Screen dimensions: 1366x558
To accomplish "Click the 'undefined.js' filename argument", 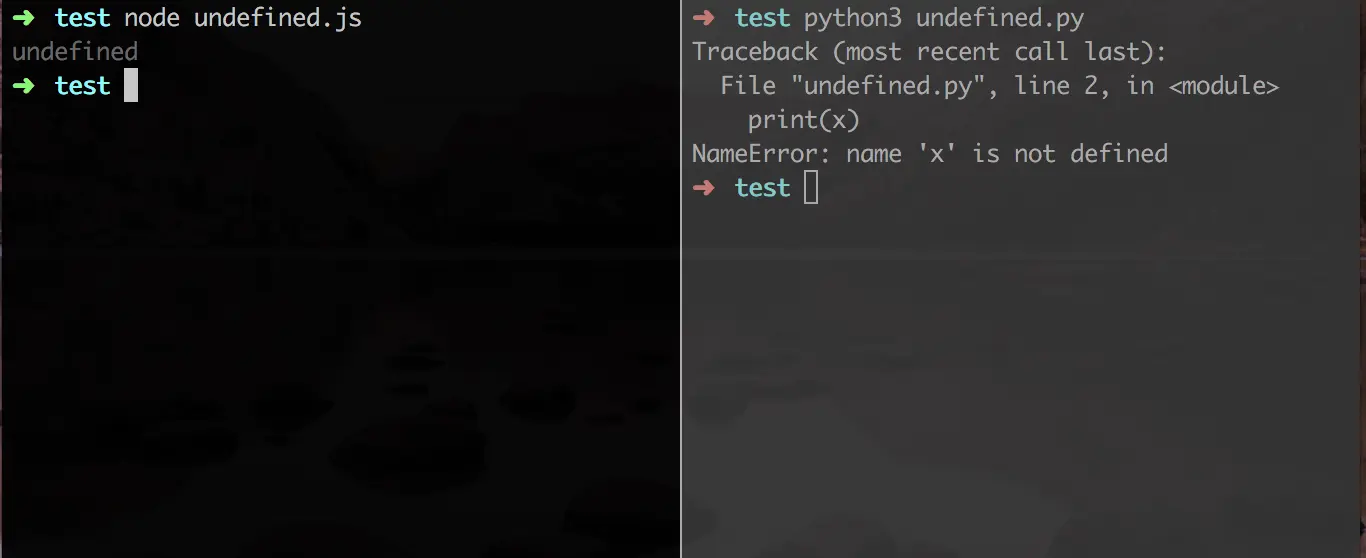I will click(x=278, y=19).
